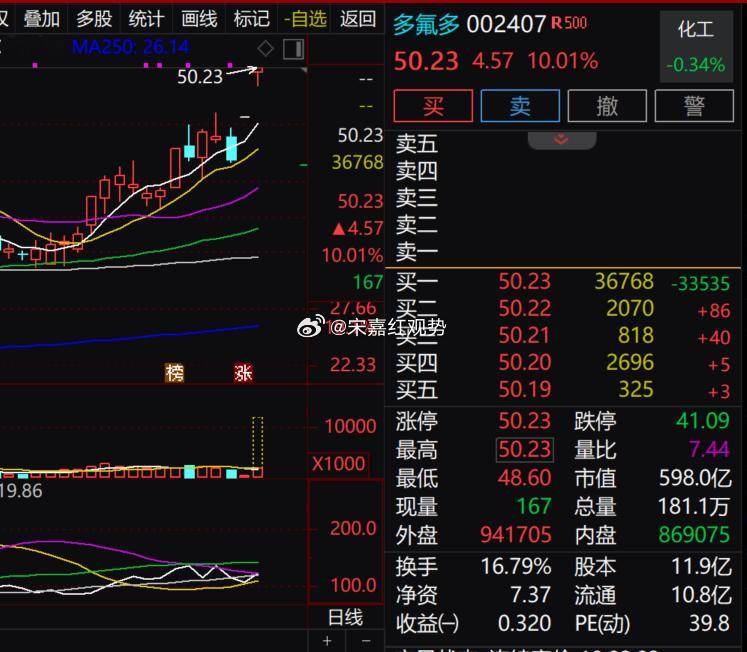
Task: Click the 卖五 ask five row label
Action: coord(416,144)
